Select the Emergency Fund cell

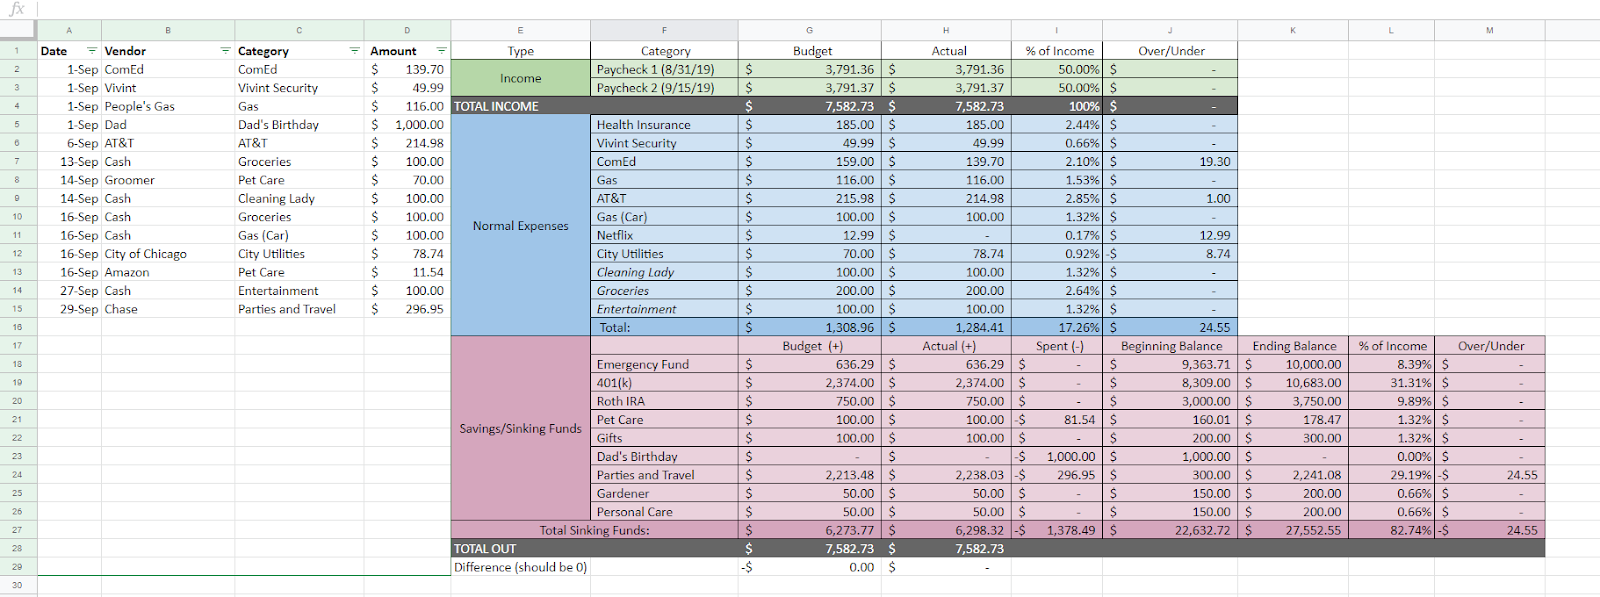(x=664, y=364)
